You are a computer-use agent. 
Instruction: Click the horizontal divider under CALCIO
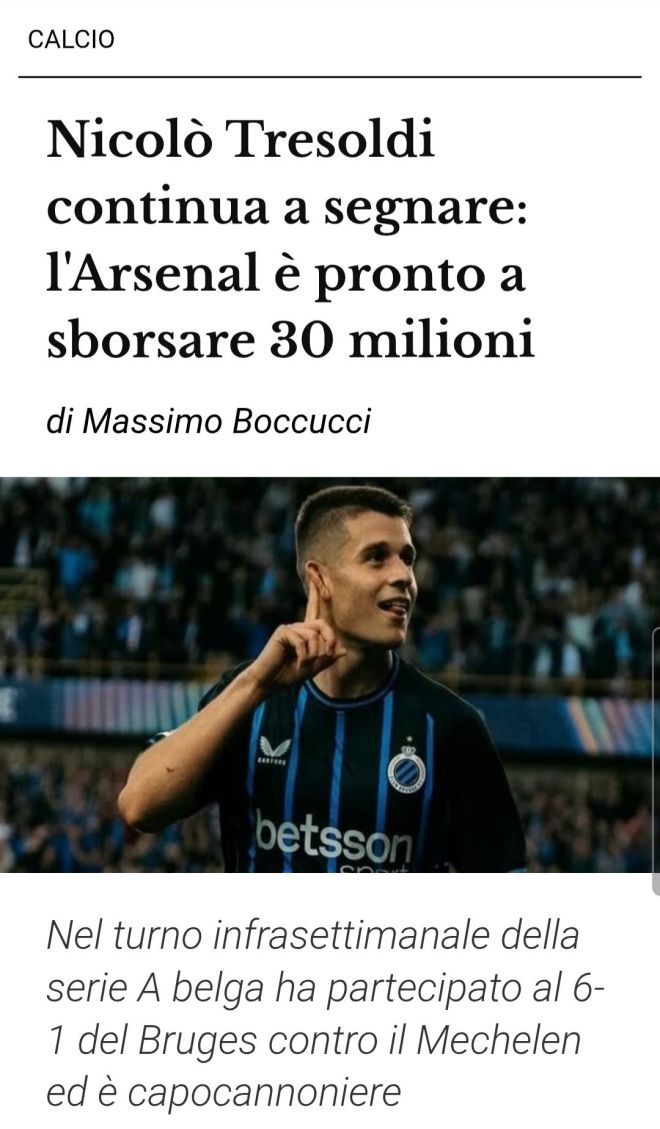(330, 76)
